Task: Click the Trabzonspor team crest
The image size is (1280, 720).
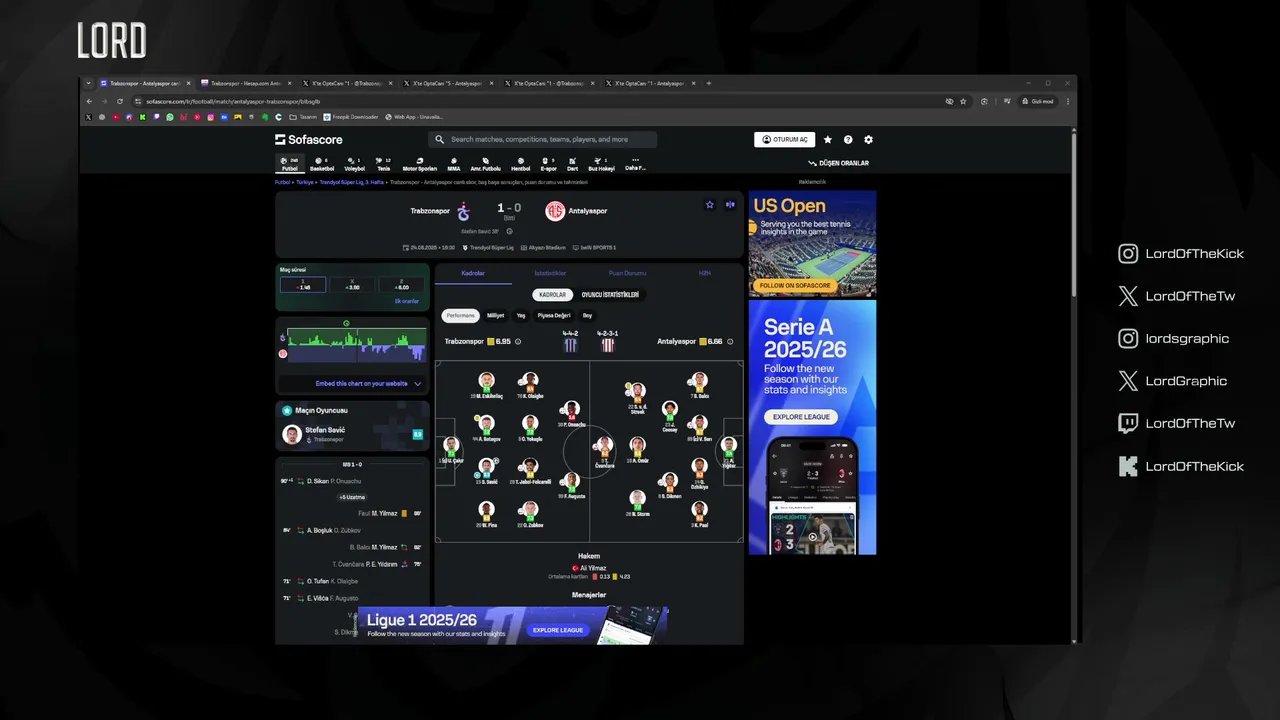Action: [463, 211]
